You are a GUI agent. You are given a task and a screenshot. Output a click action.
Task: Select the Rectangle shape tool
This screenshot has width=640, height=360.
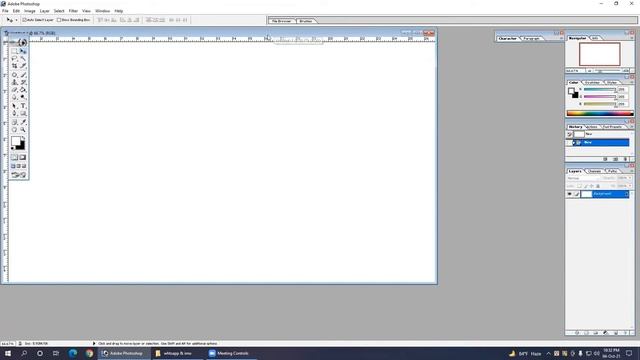[23, 113]
